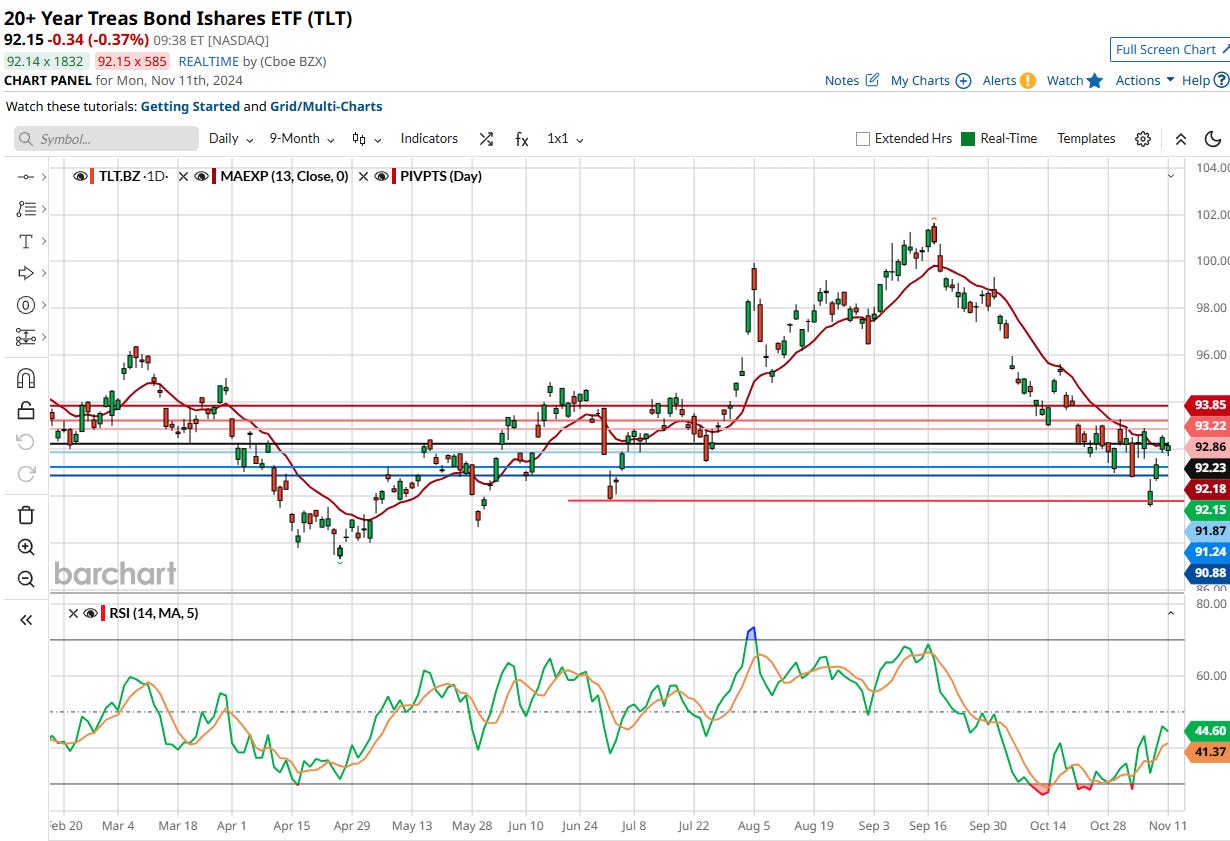Open chart settings gear icon
Image resolution: width=1230 pixels, height=841 pixels.
pyautogui.click(x=1143, y=139)
